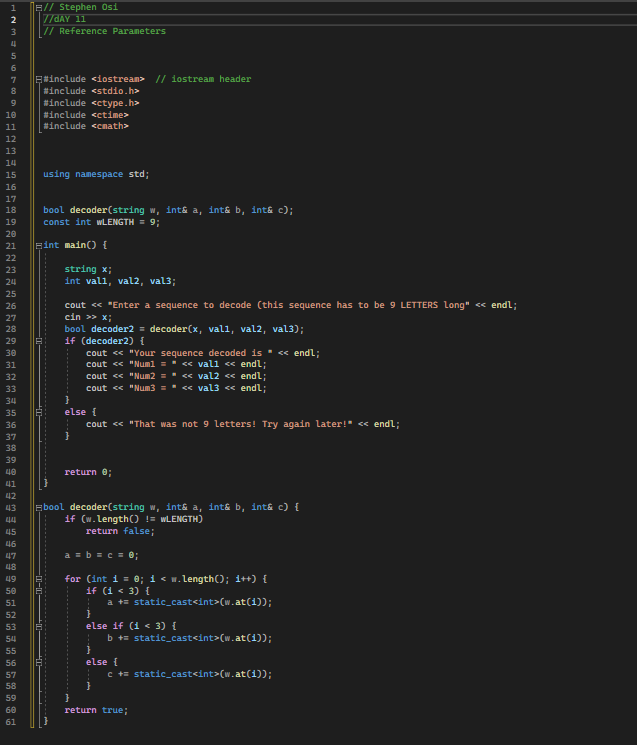
Task: Click 'Your sequence decoded is' string
Action: point(200,353)
